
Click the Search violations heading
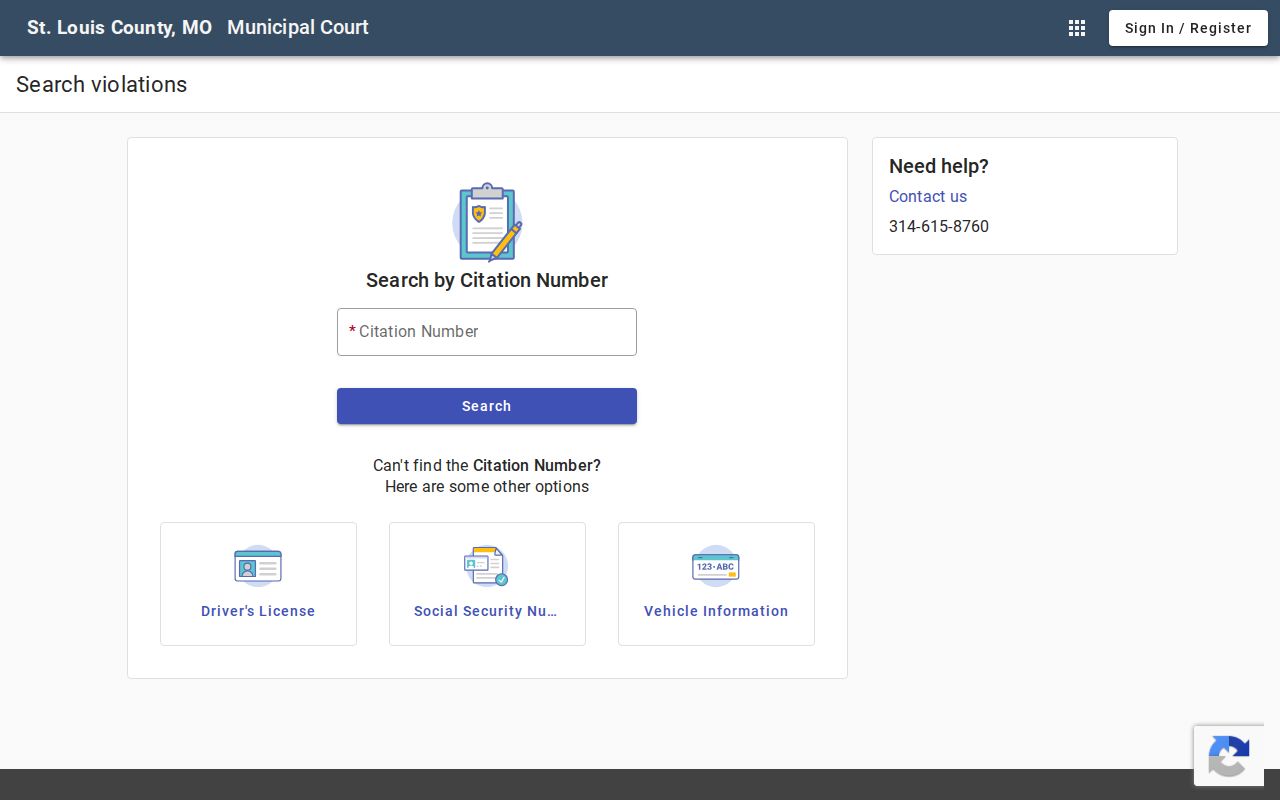click(102, 85)
